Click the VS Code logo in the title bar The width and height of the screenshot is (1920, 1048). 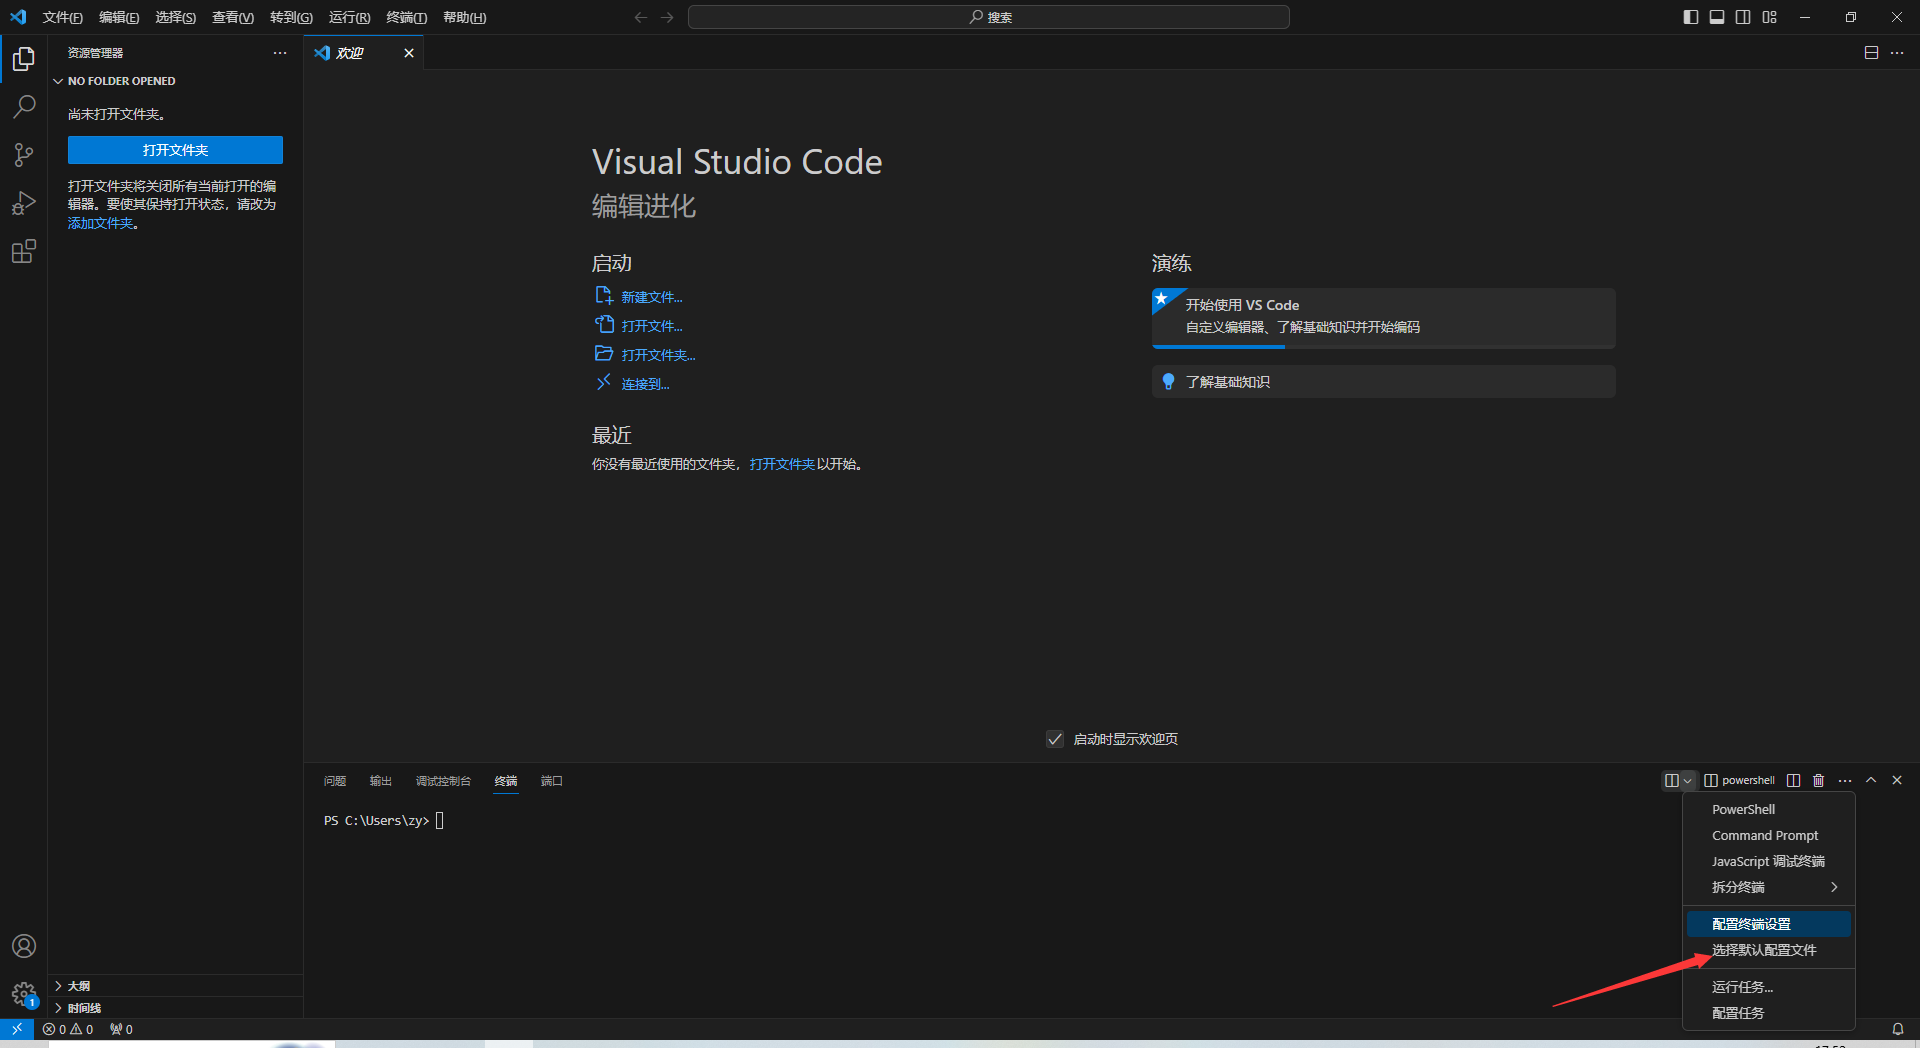click(18, 17)
